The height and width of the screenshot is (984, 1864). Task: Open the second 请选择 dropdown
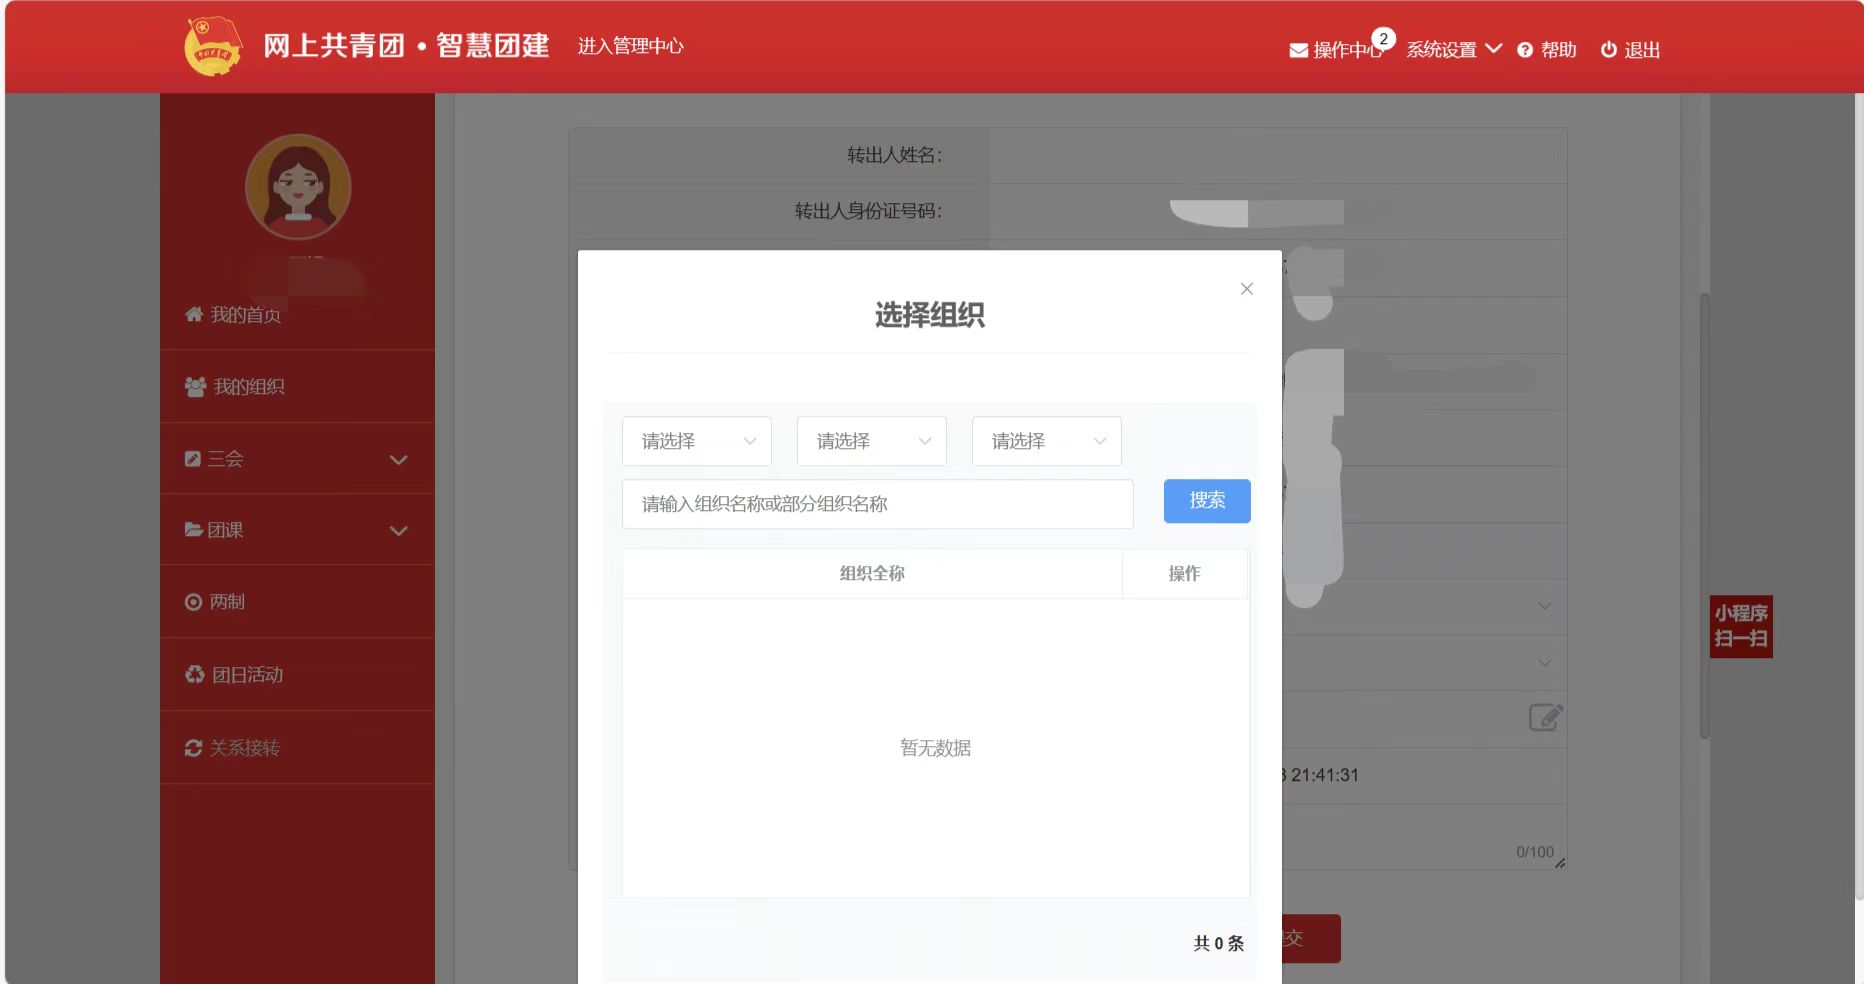pyautogui.click(x=871, y=441)
